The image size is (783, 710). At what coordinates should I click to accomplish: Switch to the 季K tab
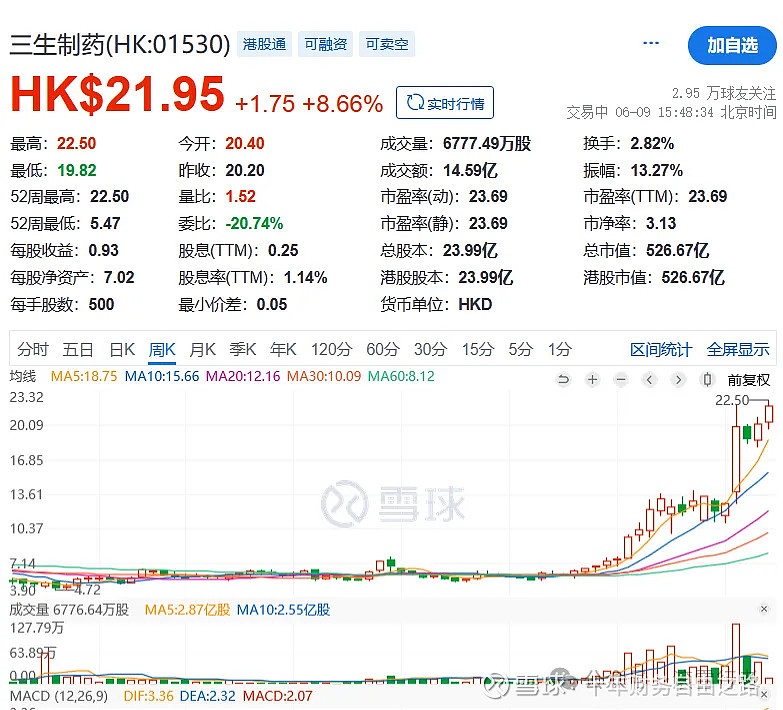tap(243, 350)
